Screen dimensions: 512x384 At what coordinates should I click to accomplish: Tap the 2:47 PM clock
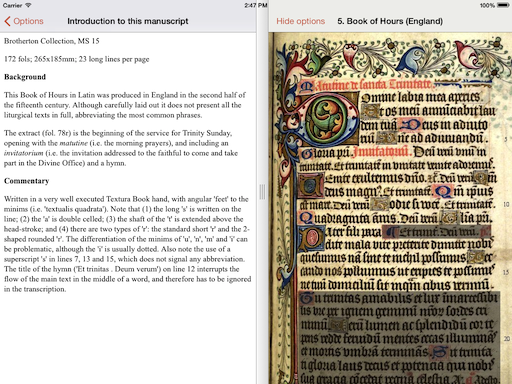(x=256, y=5)
